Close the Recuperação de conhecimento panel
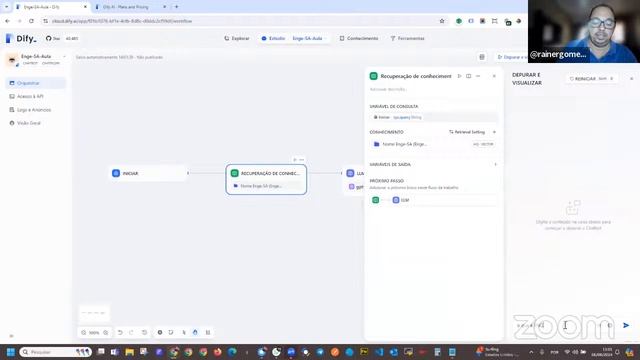Viewport: 640px width, 360px height. click(x=494, y=76)
